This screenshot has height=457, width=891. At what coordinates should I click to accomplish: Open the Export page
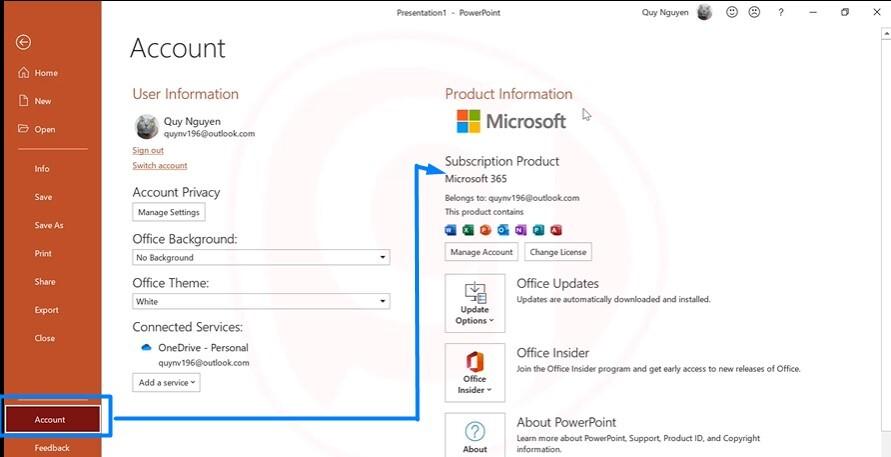(47, 310)
